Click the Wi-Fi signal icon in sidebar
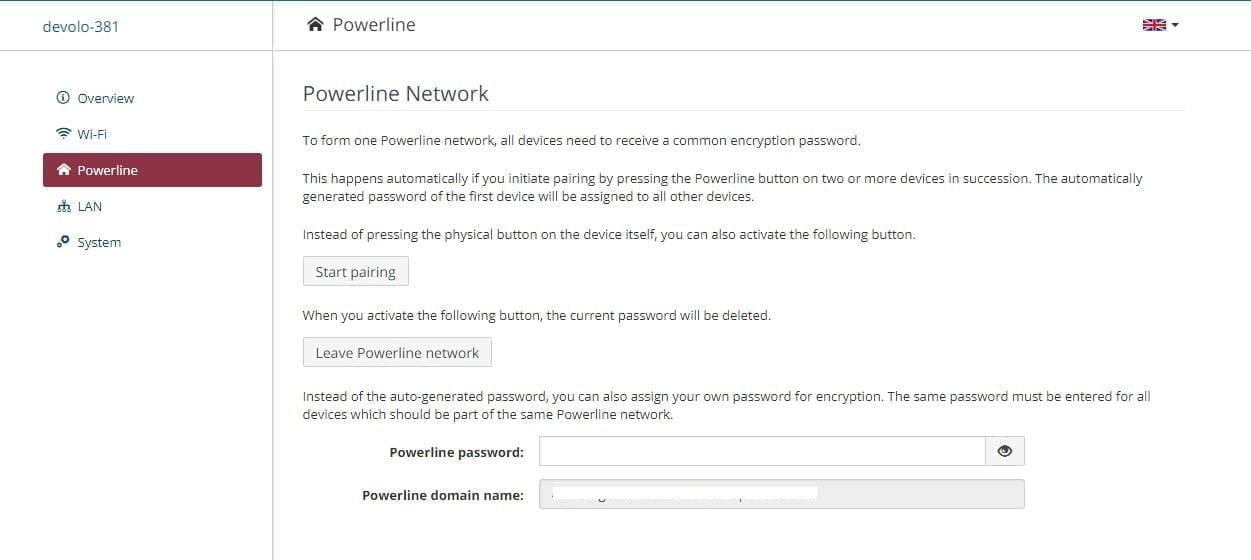The image size is (1251, 560). (64, 134)
